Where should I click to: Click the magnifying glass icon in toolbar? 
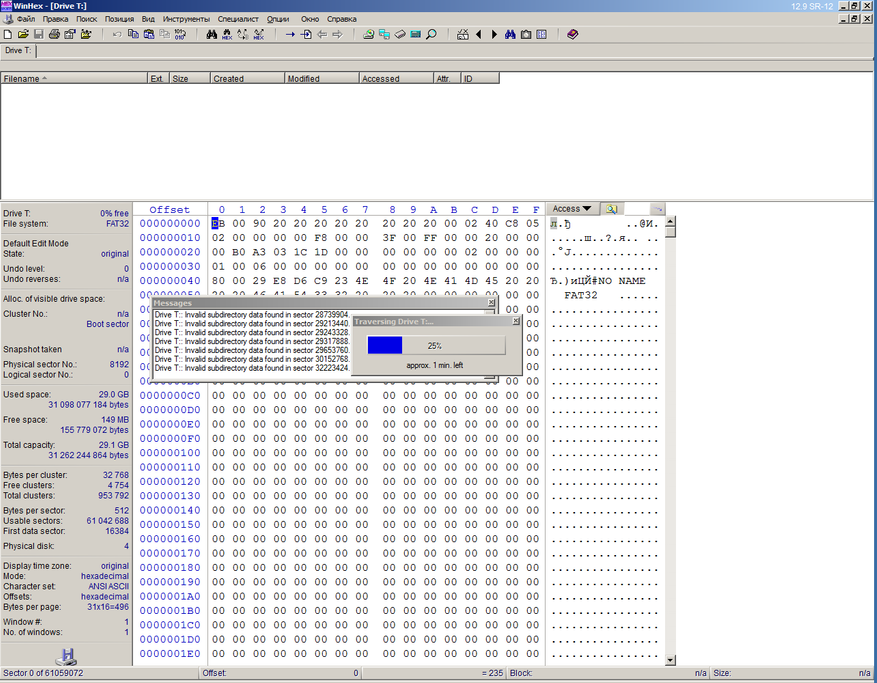(431, 34)
